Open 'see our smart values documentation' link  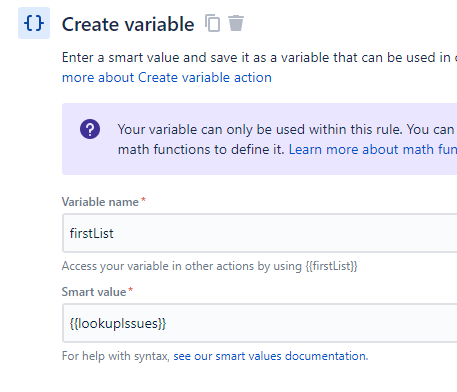coord(271,356)
